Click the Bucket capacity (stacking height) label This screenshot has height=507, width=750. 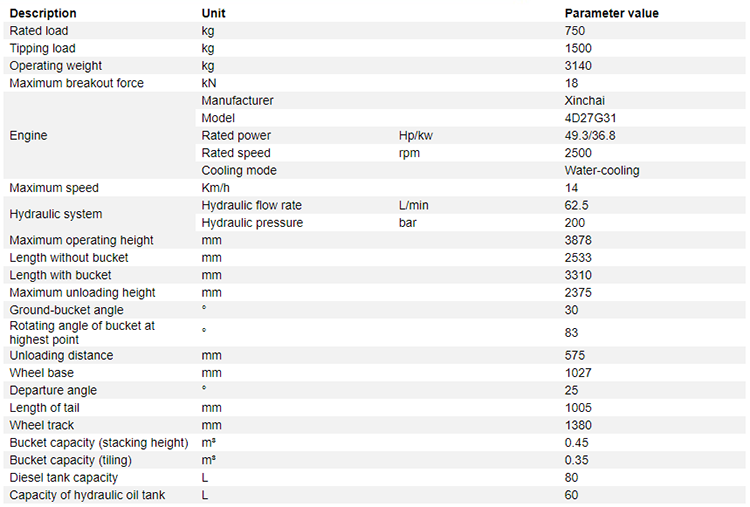pos(99,442)
